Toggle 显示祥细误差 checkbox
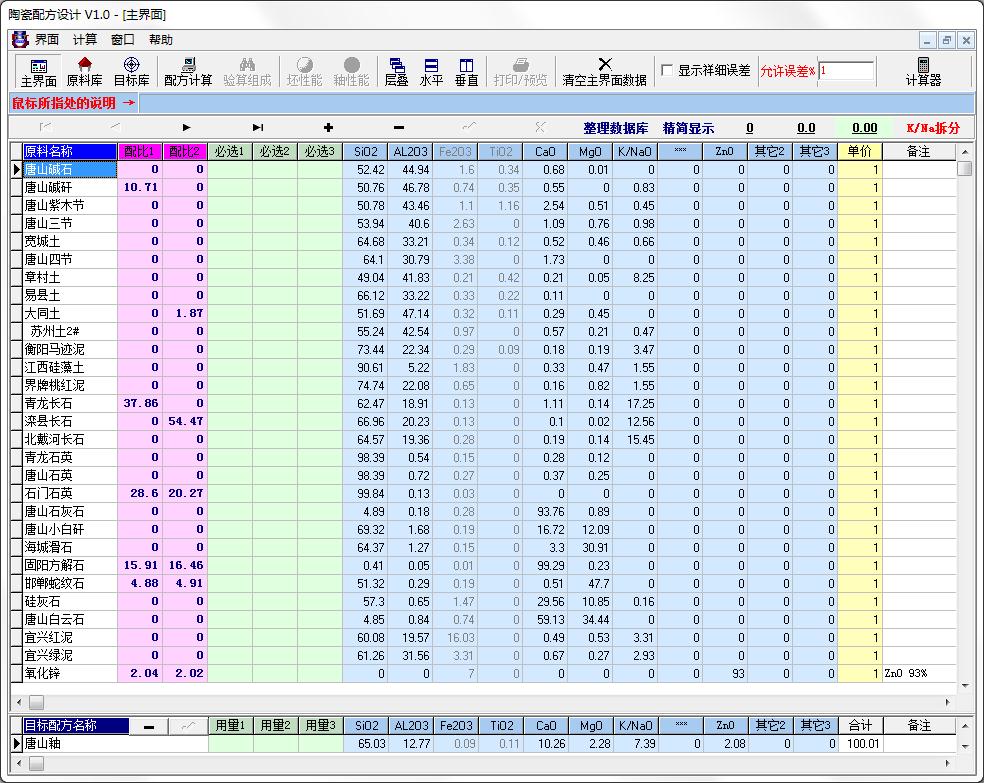 667,70
